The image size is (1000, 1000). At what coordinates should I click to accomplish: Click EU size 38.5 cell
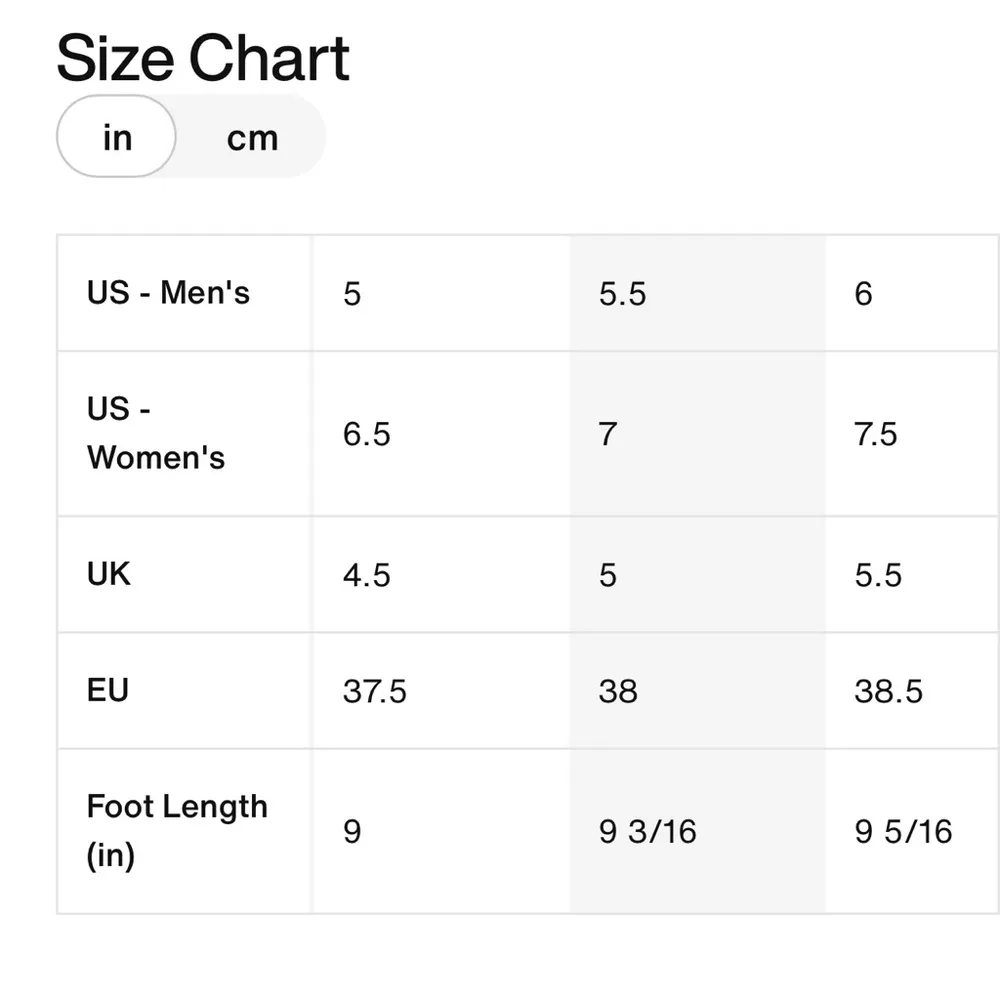[888, 691]
